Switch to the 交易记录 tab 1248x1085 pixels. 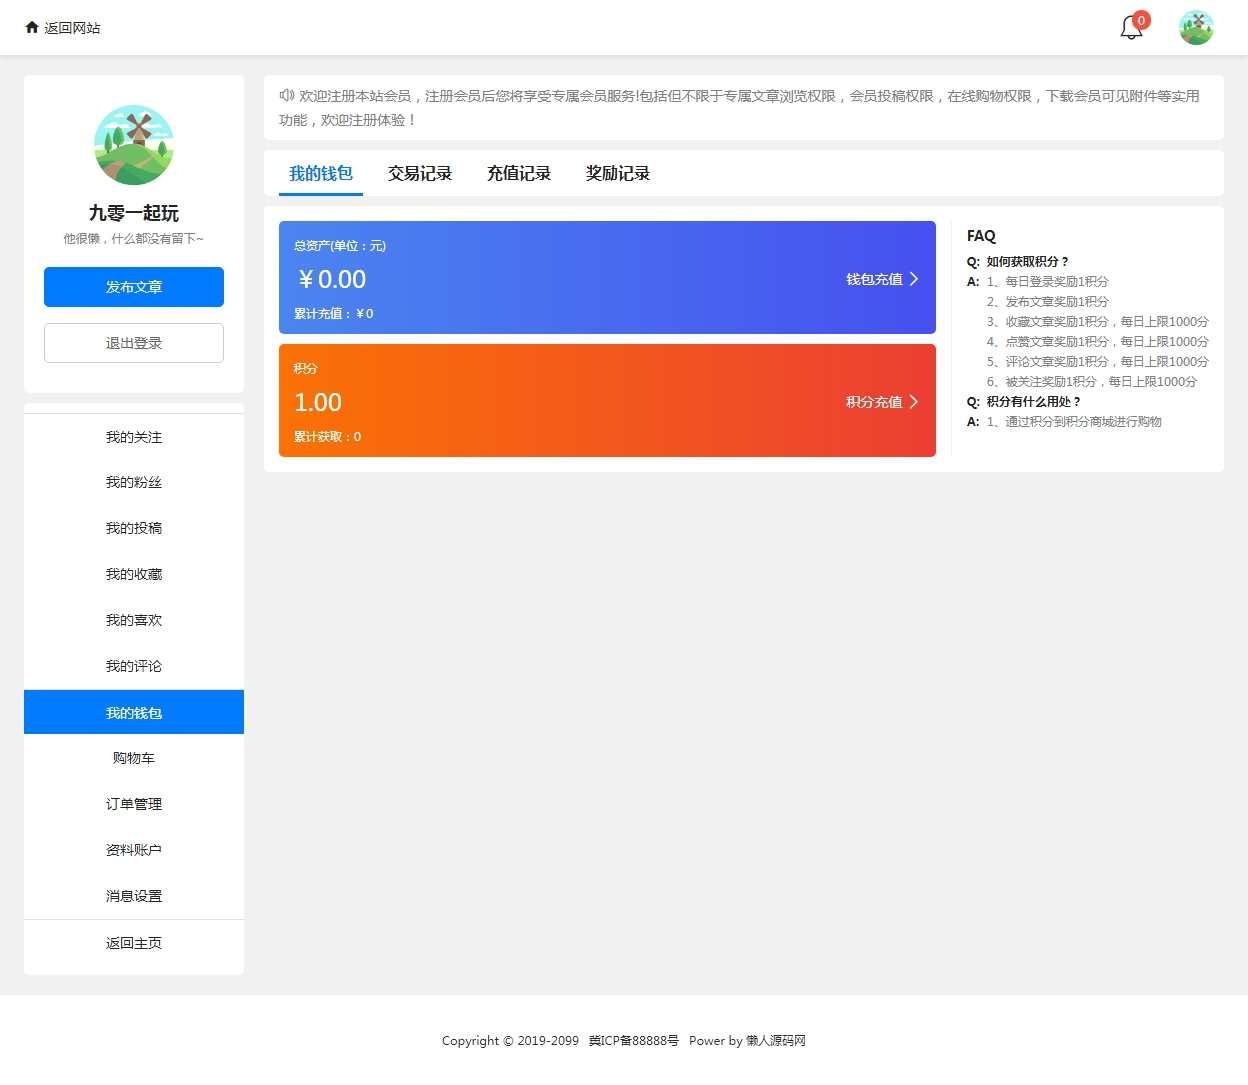point(419,173)
